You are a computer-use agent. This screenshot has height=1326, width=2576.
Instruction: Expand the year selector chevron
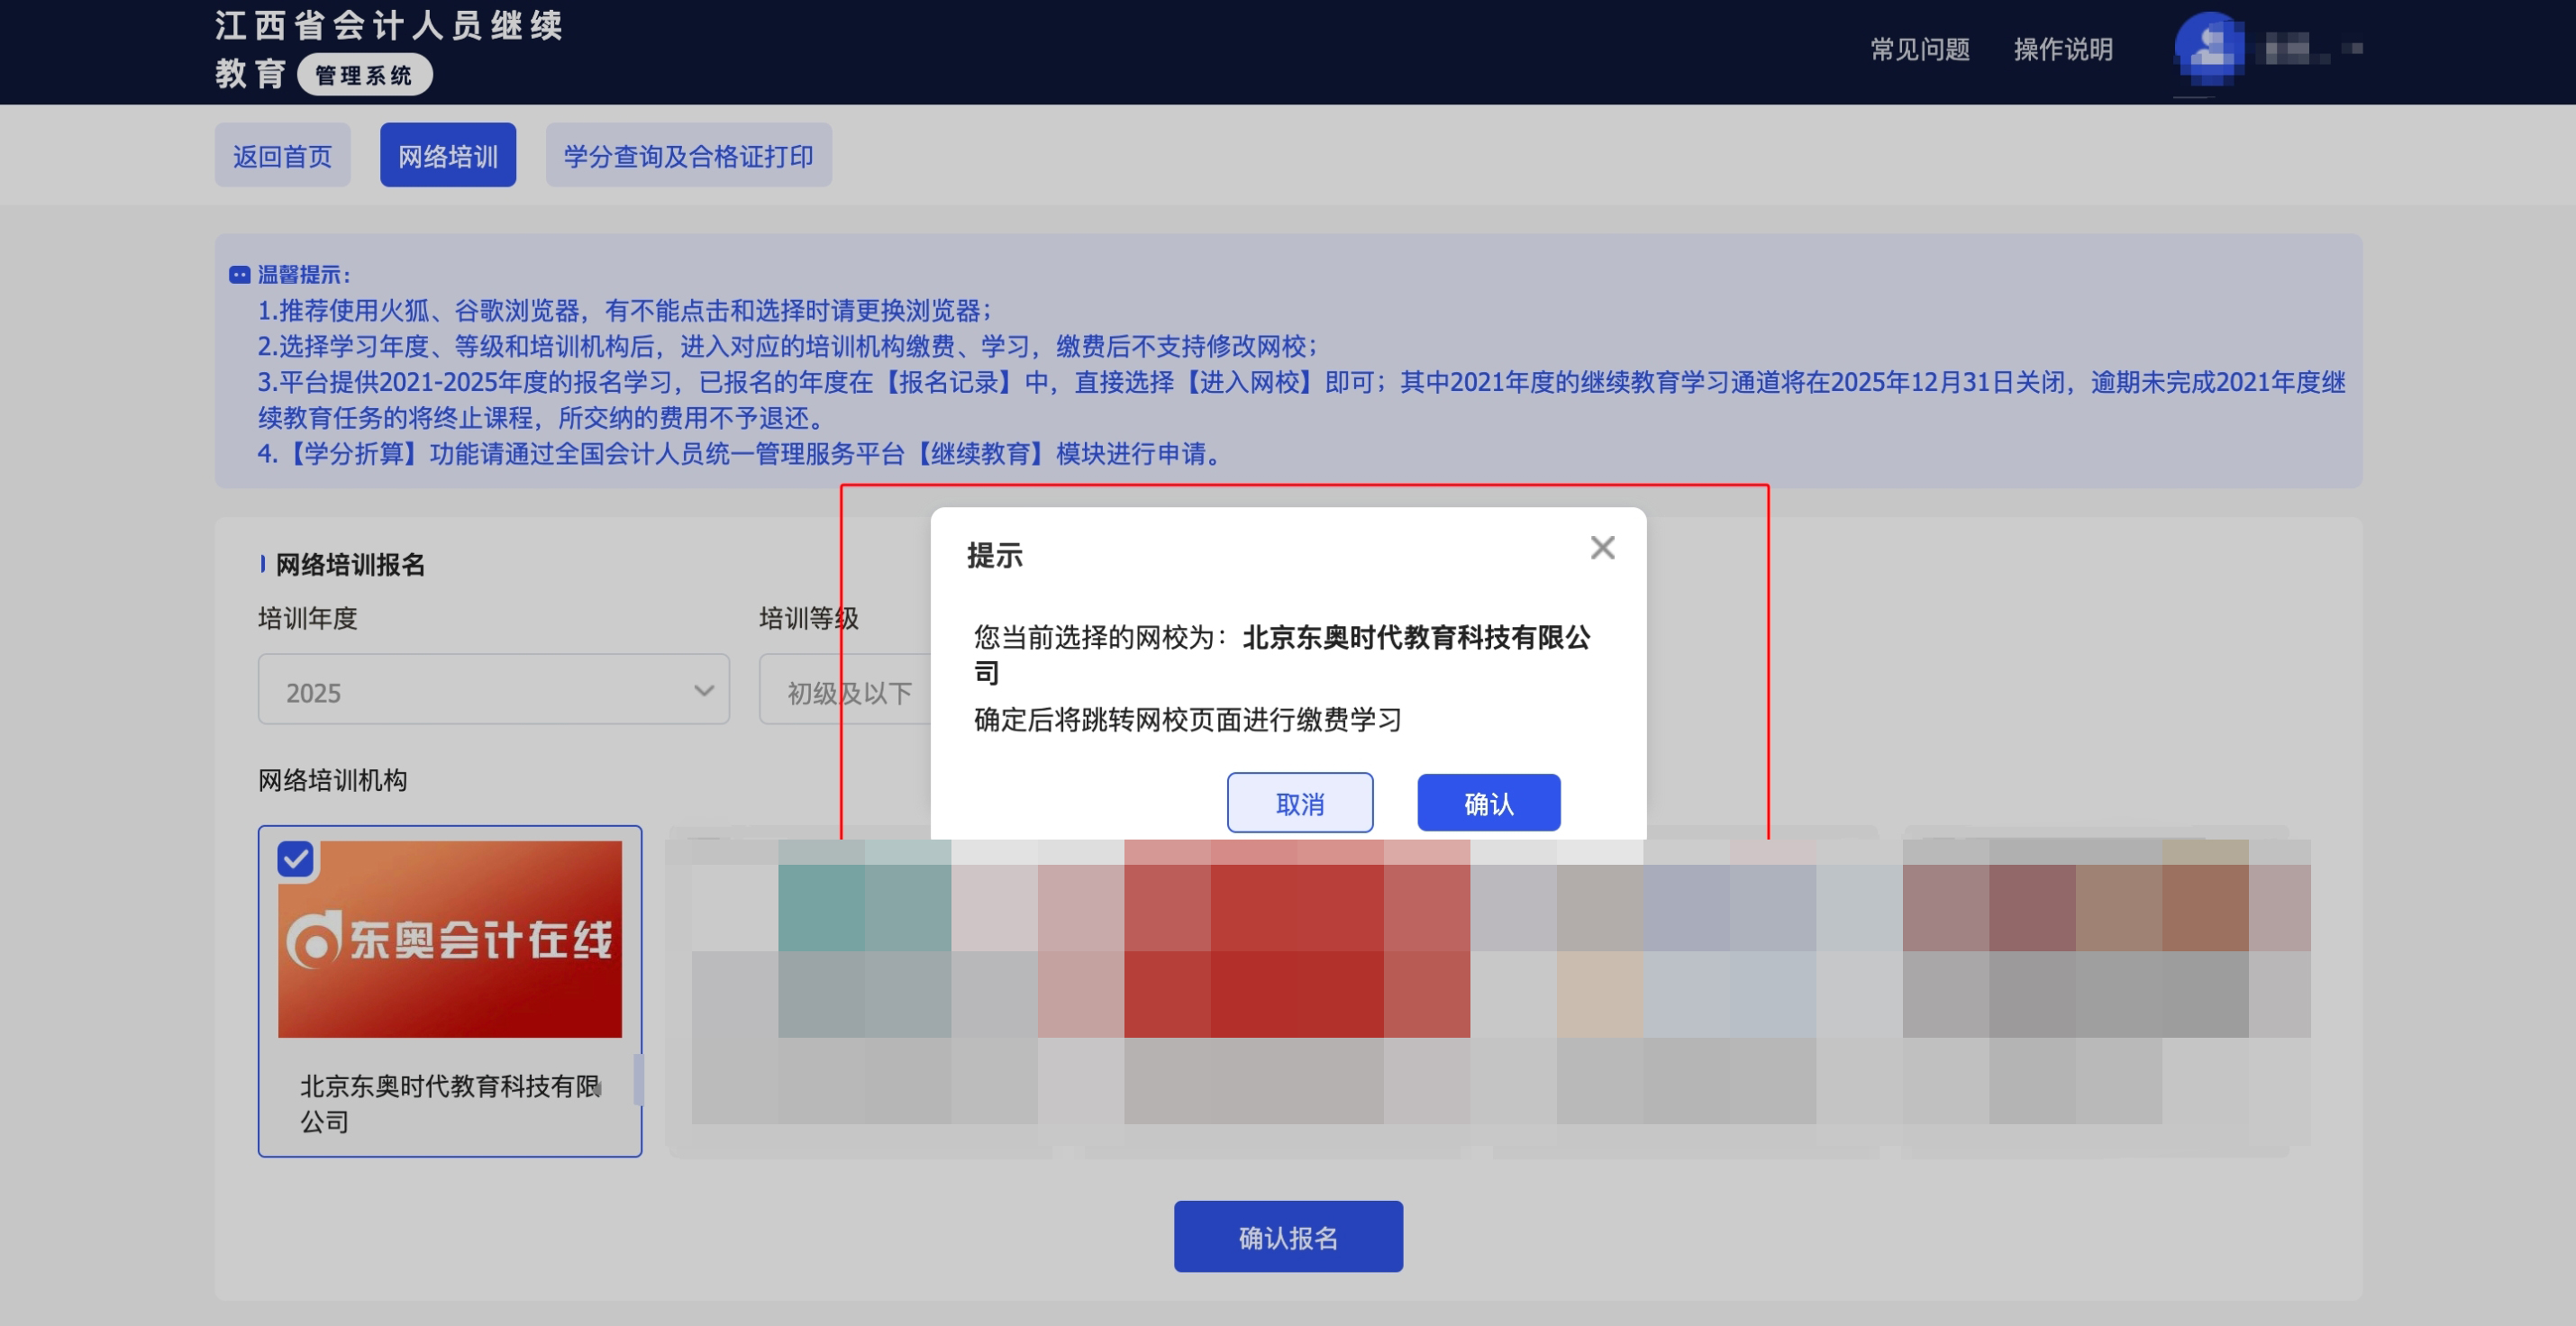tap(703, 690)
